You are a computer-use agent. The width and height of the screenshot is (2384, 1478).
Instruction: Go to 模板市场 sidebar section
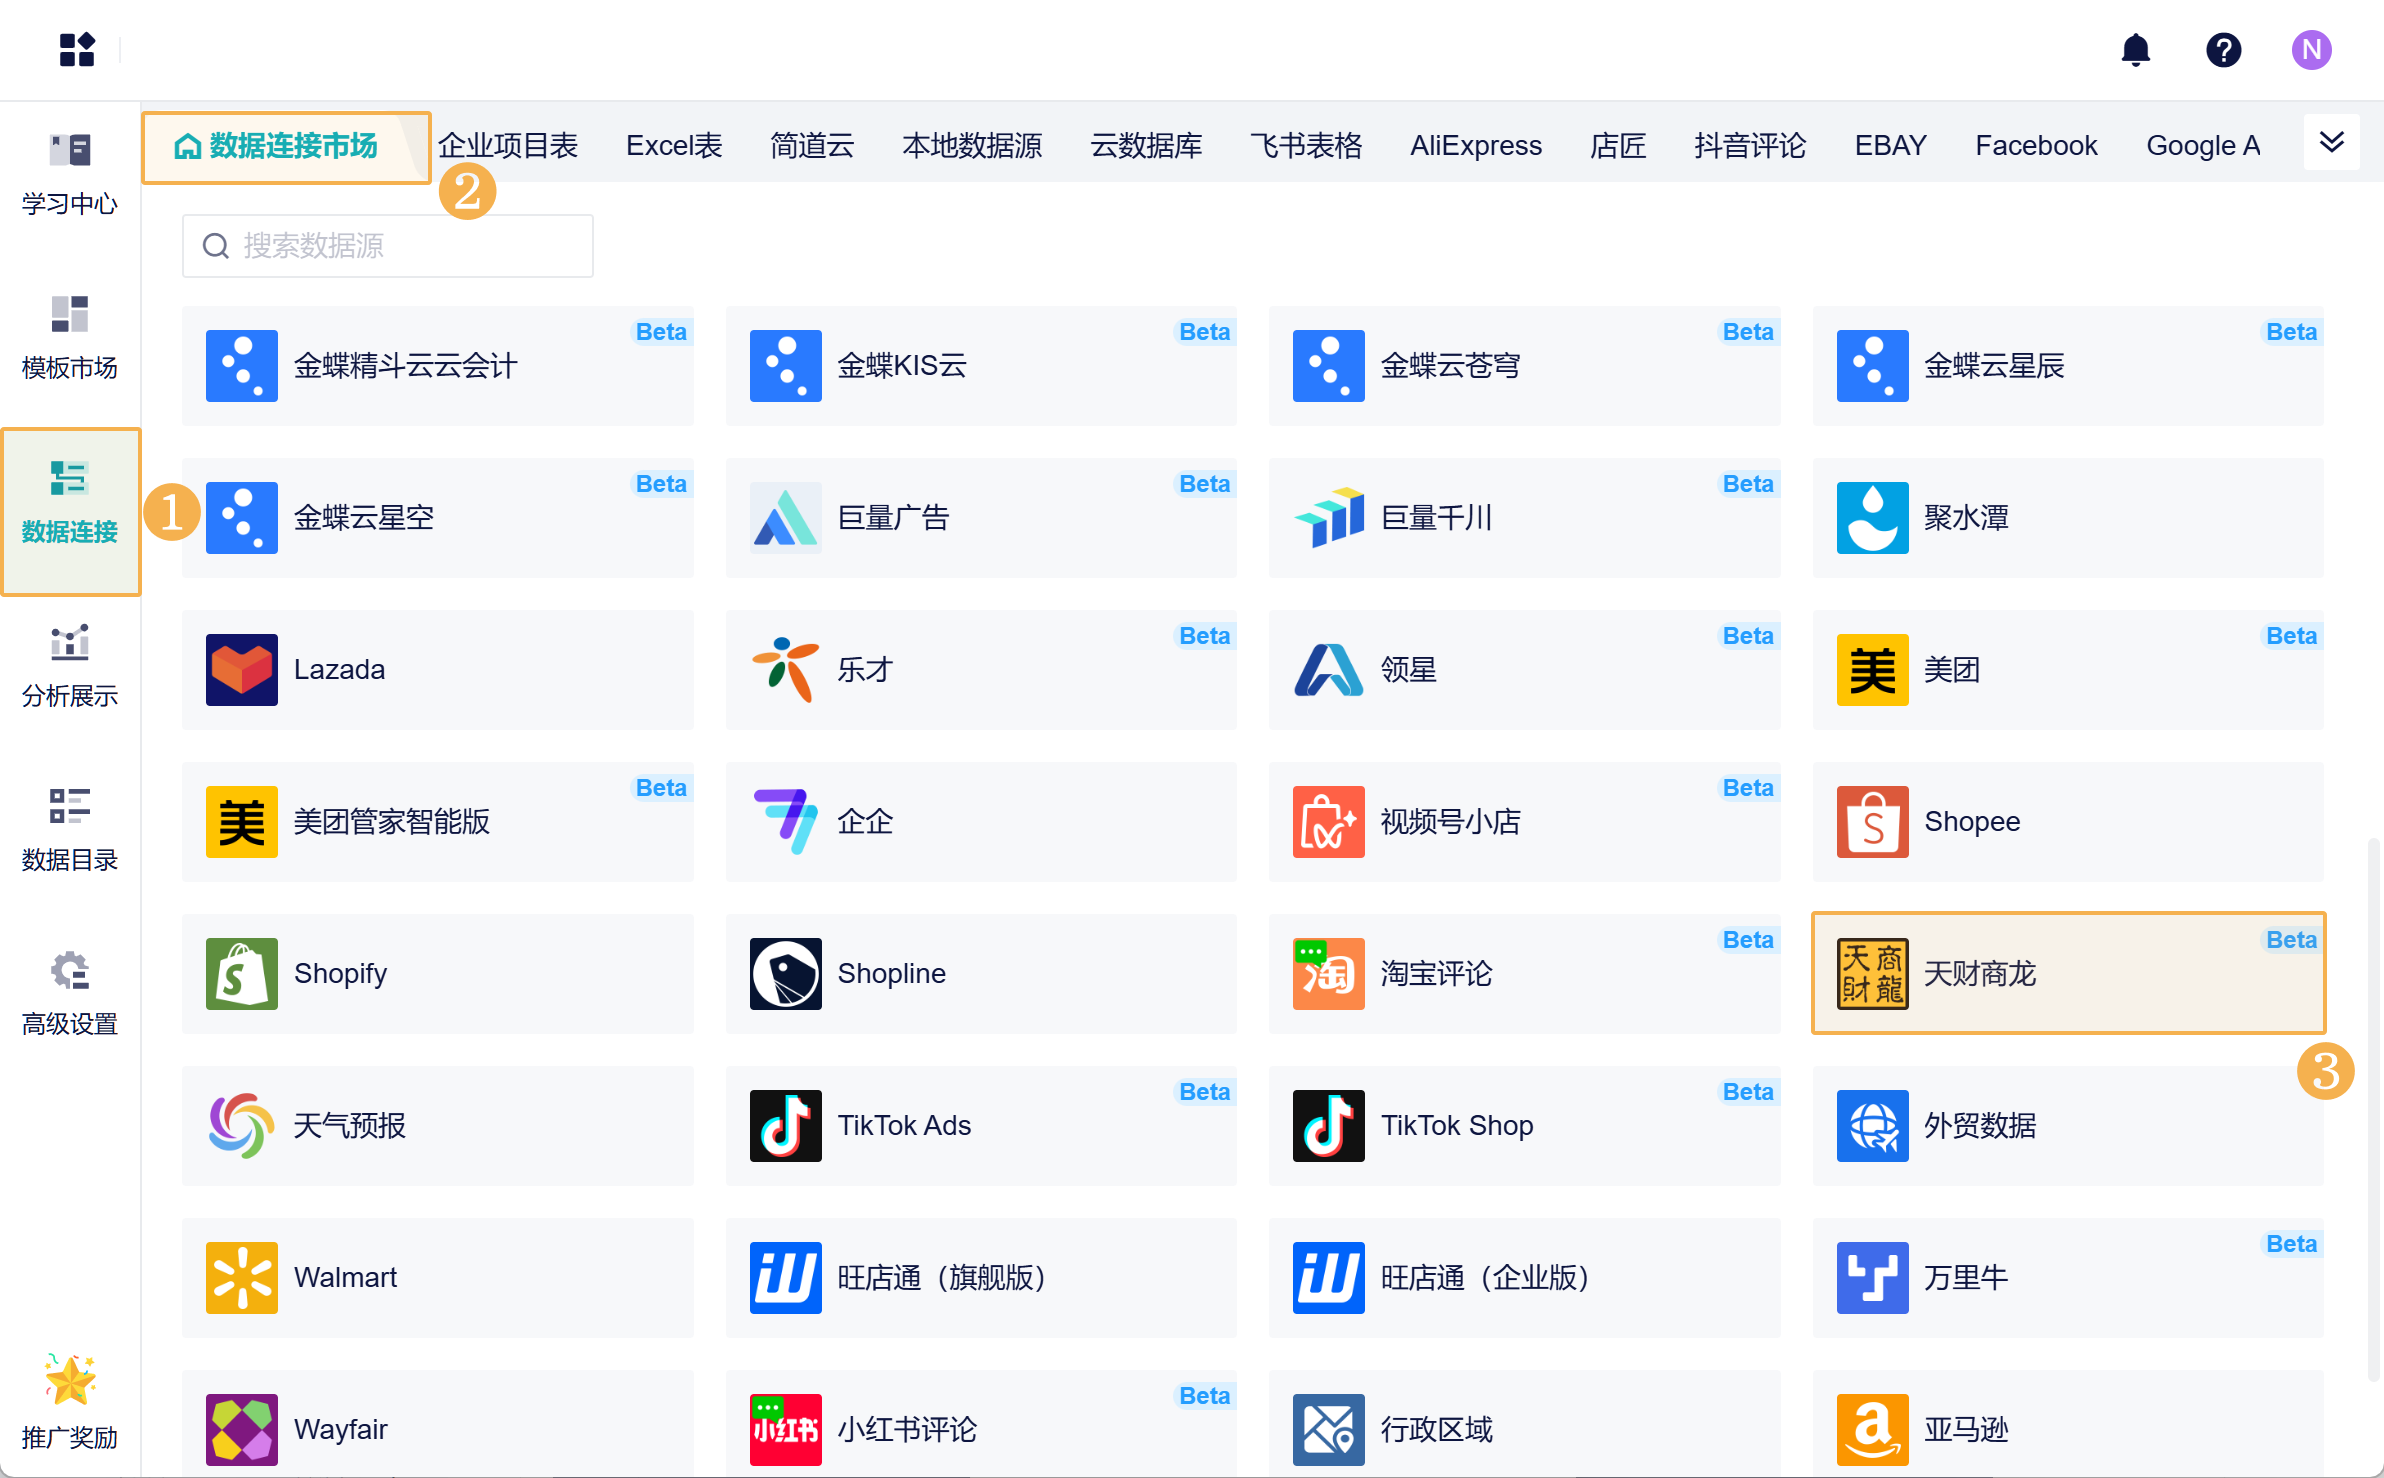(70, 339)
